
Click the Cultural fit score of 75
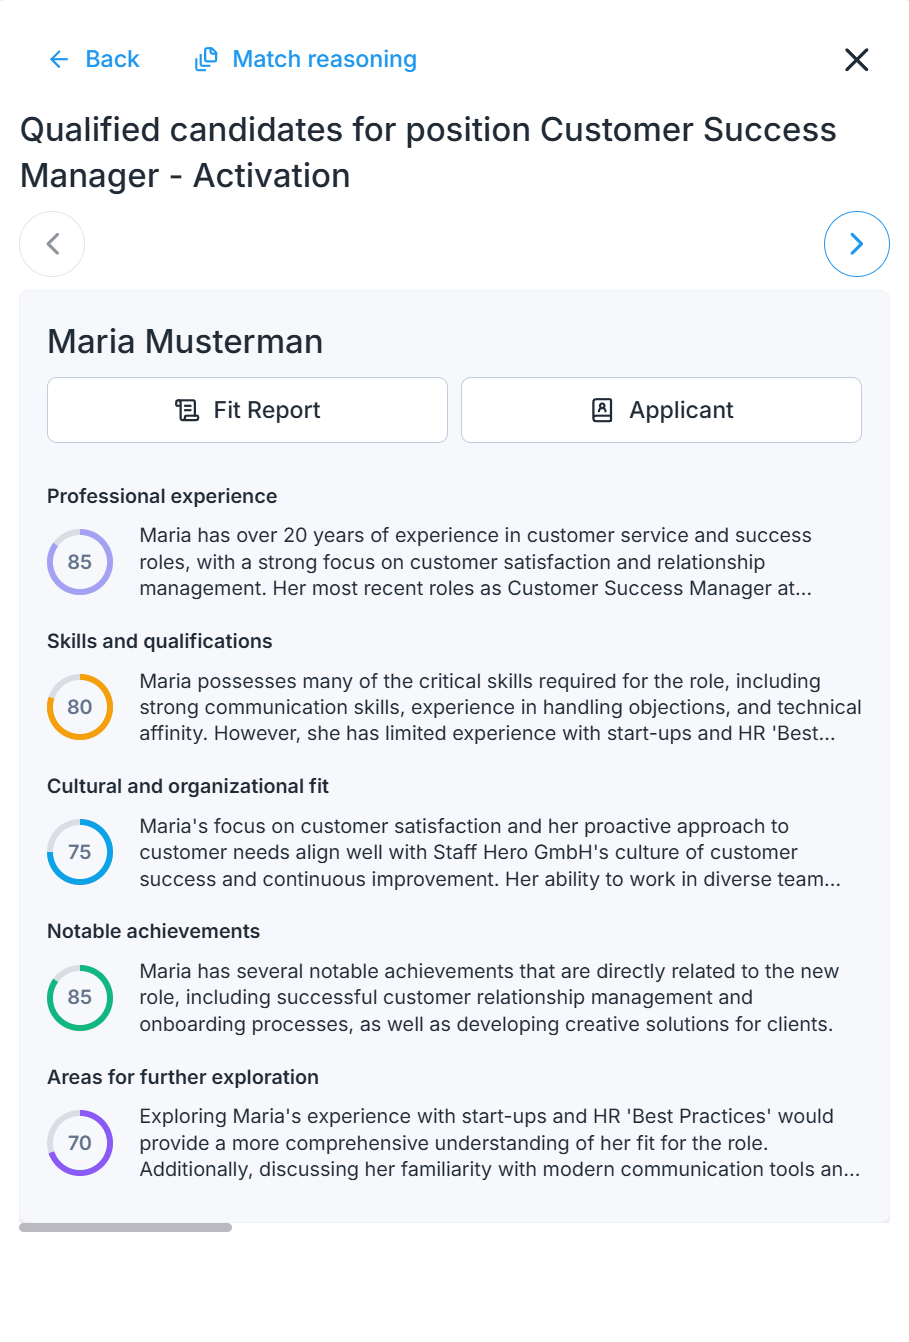coord(80,852)
